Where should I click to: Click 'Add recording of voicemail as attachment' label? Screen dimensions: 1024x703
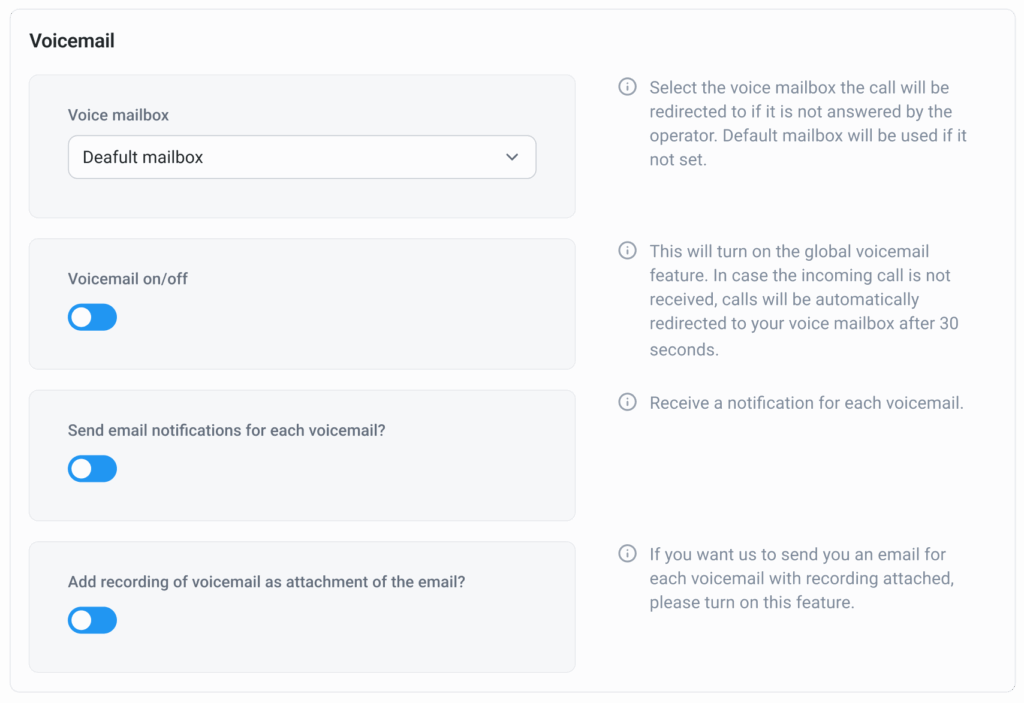tap(266, 582)
